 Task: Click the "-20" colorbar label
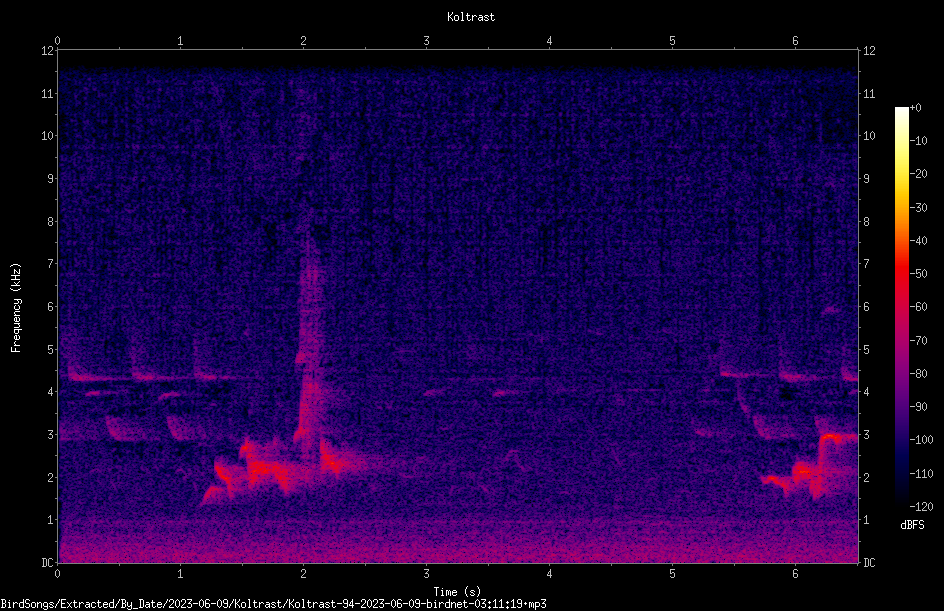918,174
